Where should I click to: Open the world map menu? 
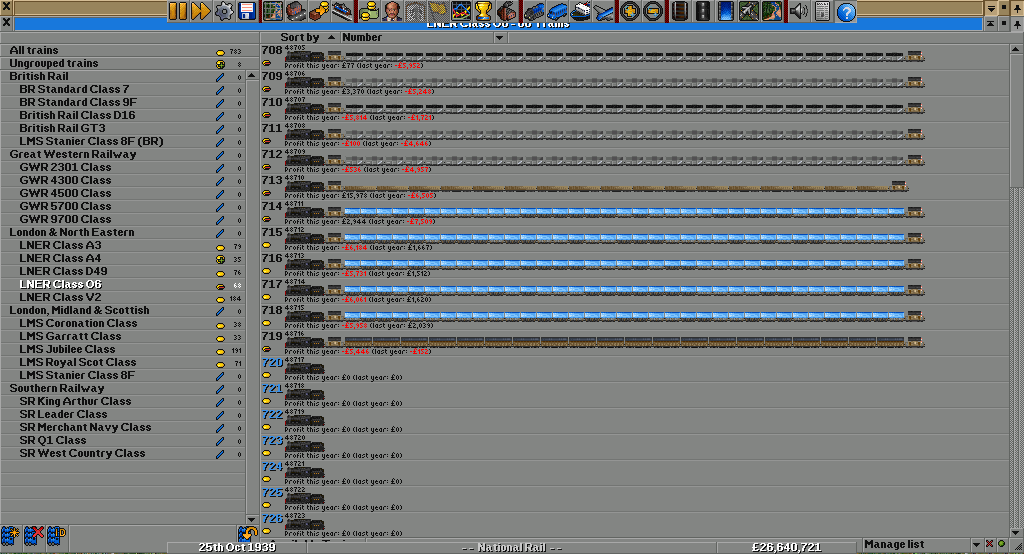pos(273,11)
